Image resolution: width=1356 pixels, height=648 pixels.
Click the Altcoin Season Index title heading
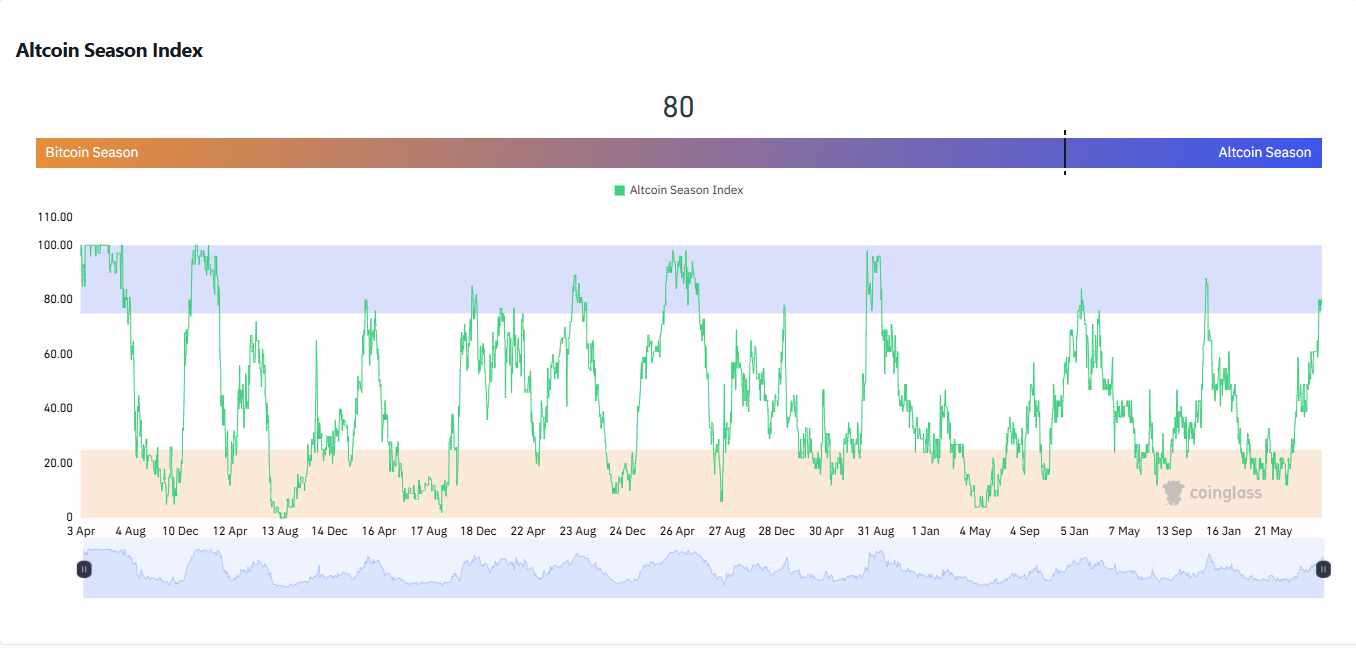109,50
